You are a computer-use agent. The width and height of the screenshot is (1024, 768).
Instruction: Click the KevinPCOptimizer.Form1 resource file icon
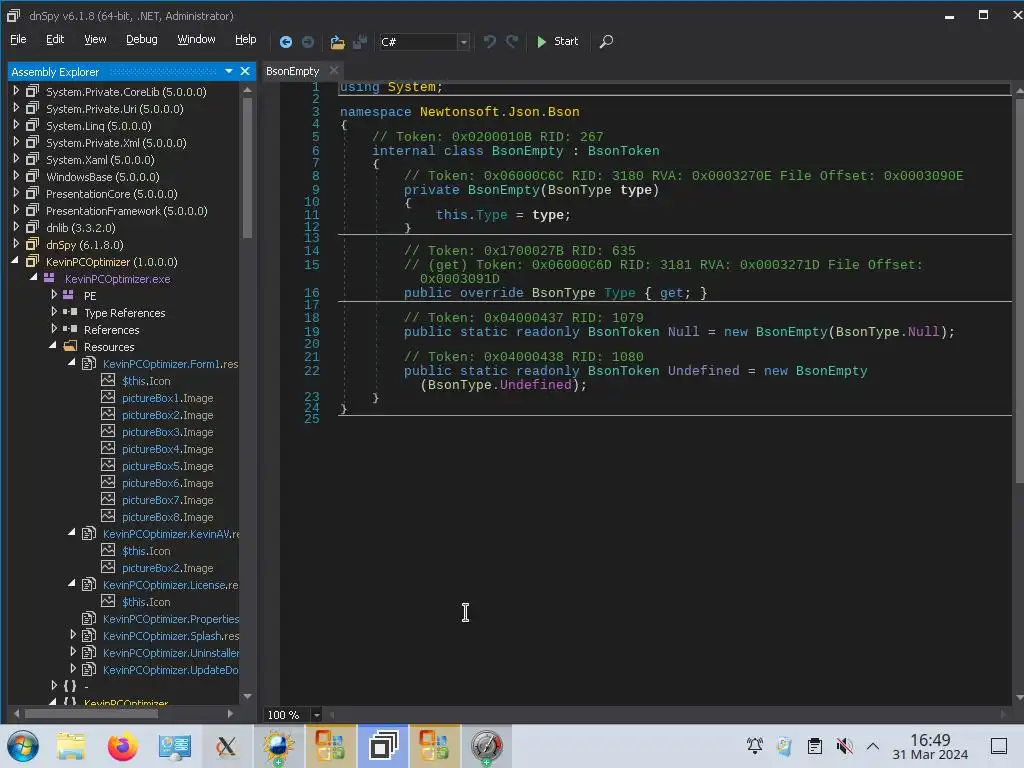[89, 363]
